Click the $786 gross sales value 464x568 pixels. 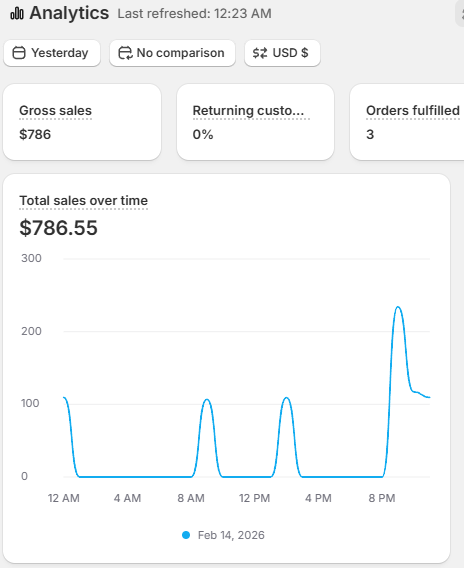pos(35,134)
